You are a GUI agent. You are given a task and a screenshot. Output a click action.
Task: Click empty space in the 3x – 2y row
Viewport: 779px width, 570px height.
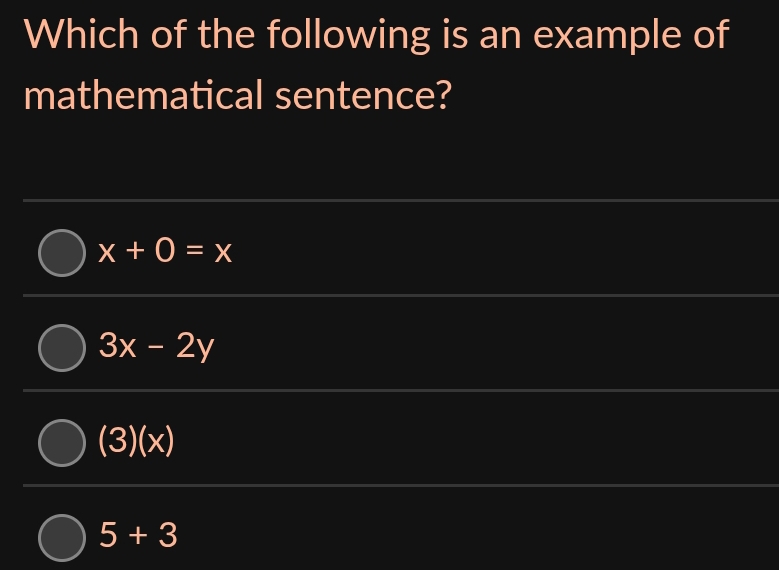497,343
